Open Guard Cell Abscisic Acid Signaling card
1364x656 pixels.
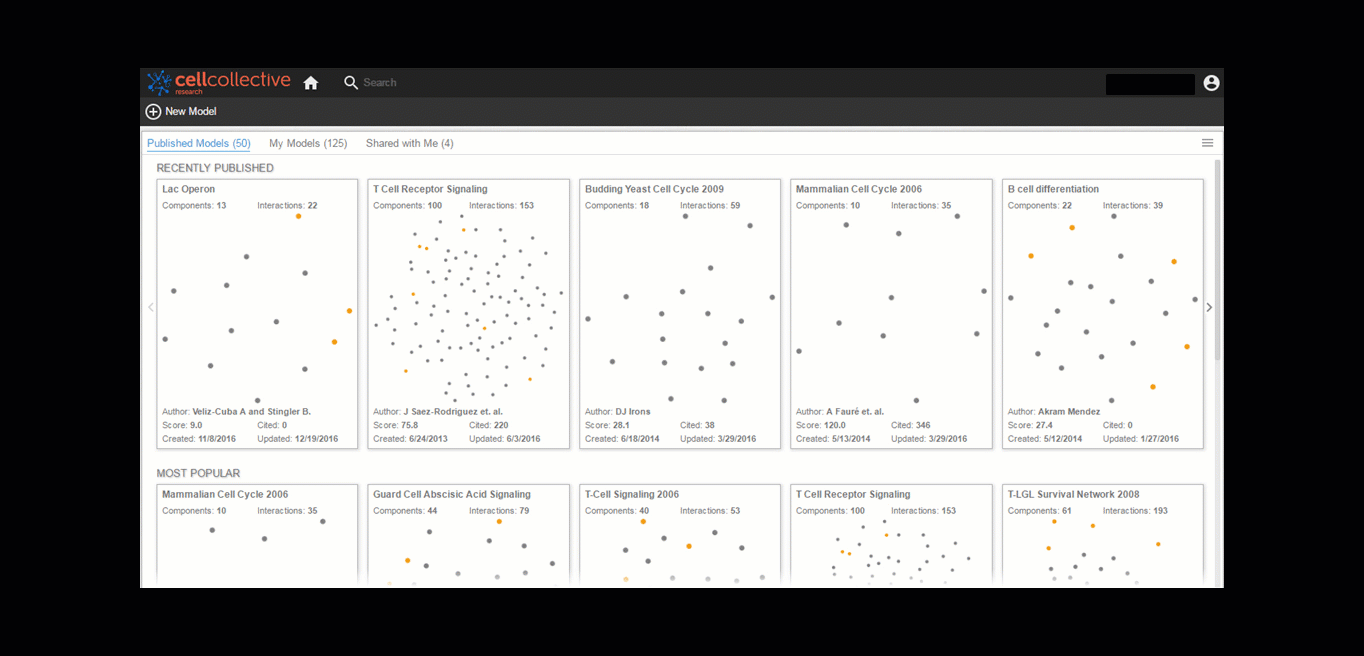[469, 535]
